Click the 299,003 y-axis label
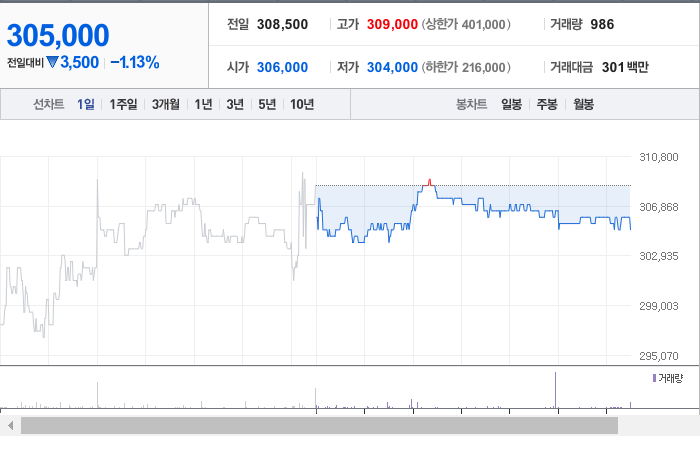 coord(659,306)
